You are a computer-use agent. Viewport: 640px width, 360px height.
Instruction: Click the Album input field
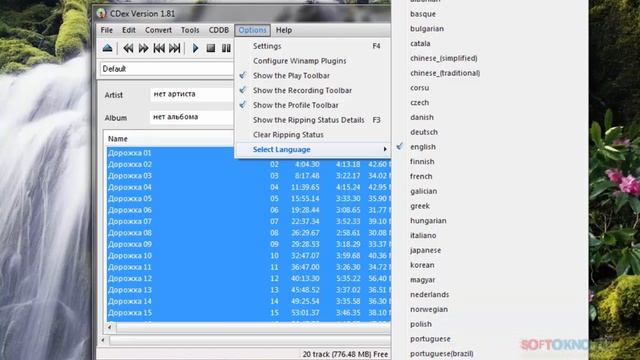click(x=192, y=117)
